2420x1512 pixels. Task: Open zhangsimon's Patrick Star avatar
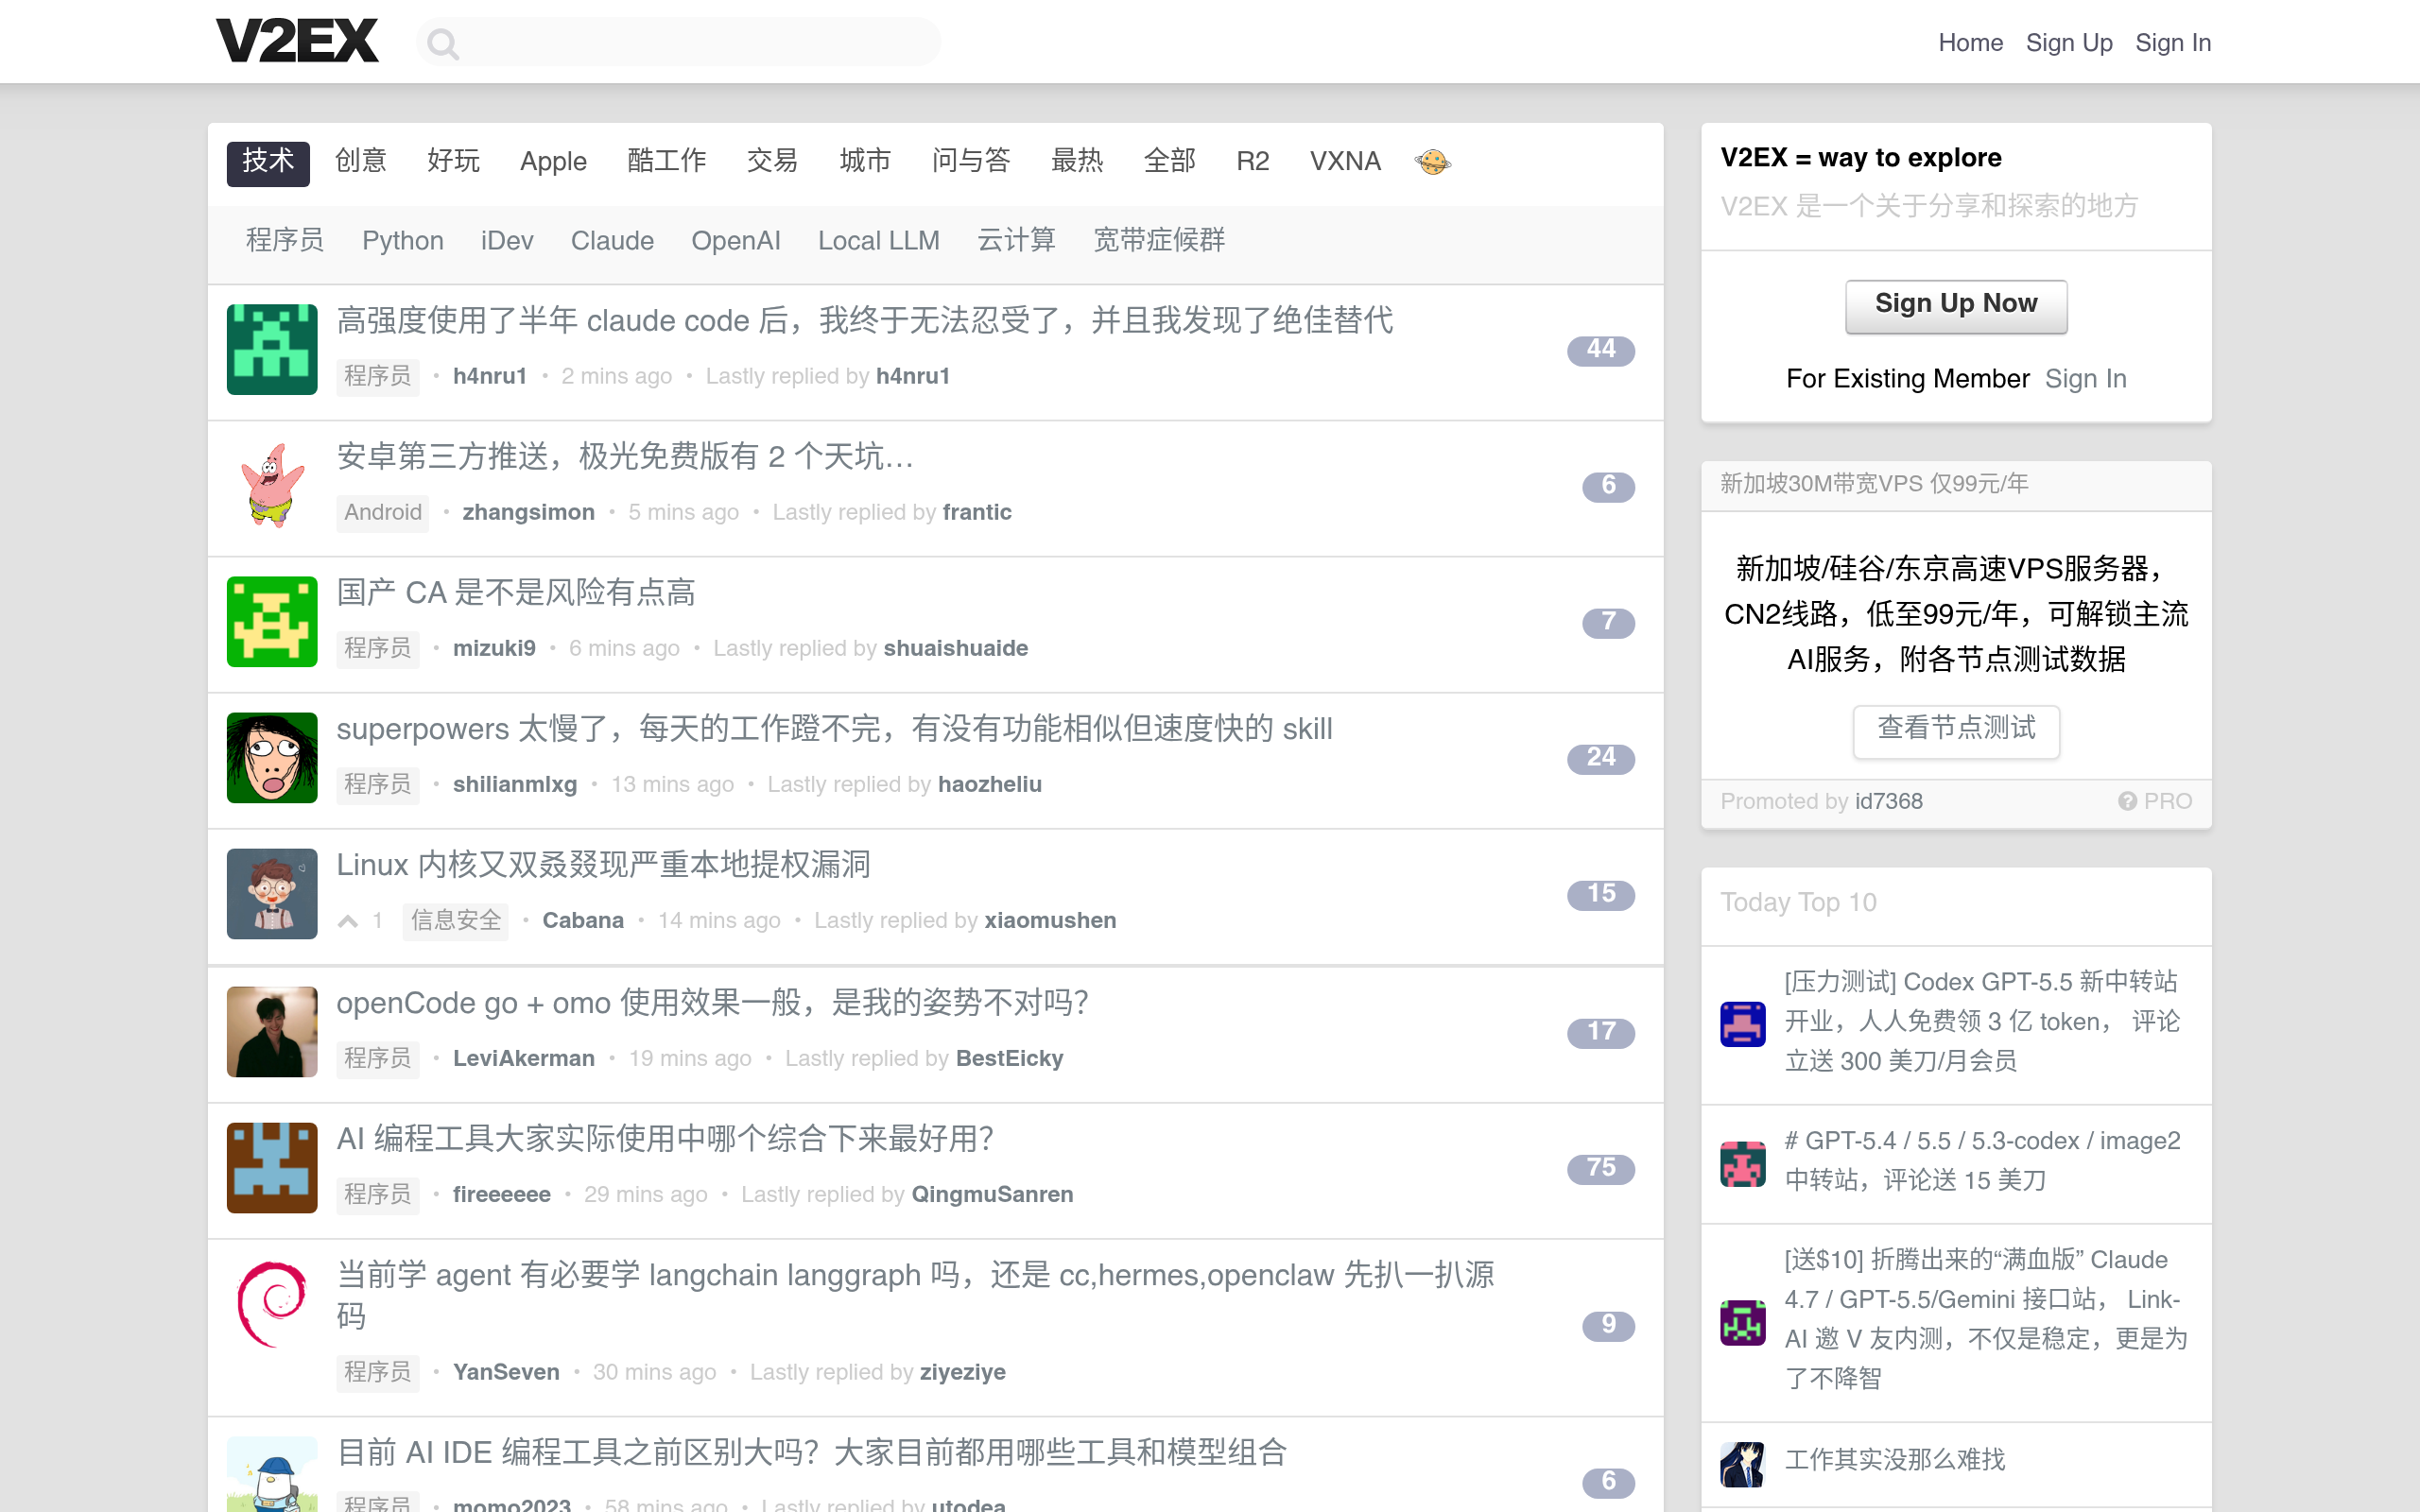tap(272, 485)
